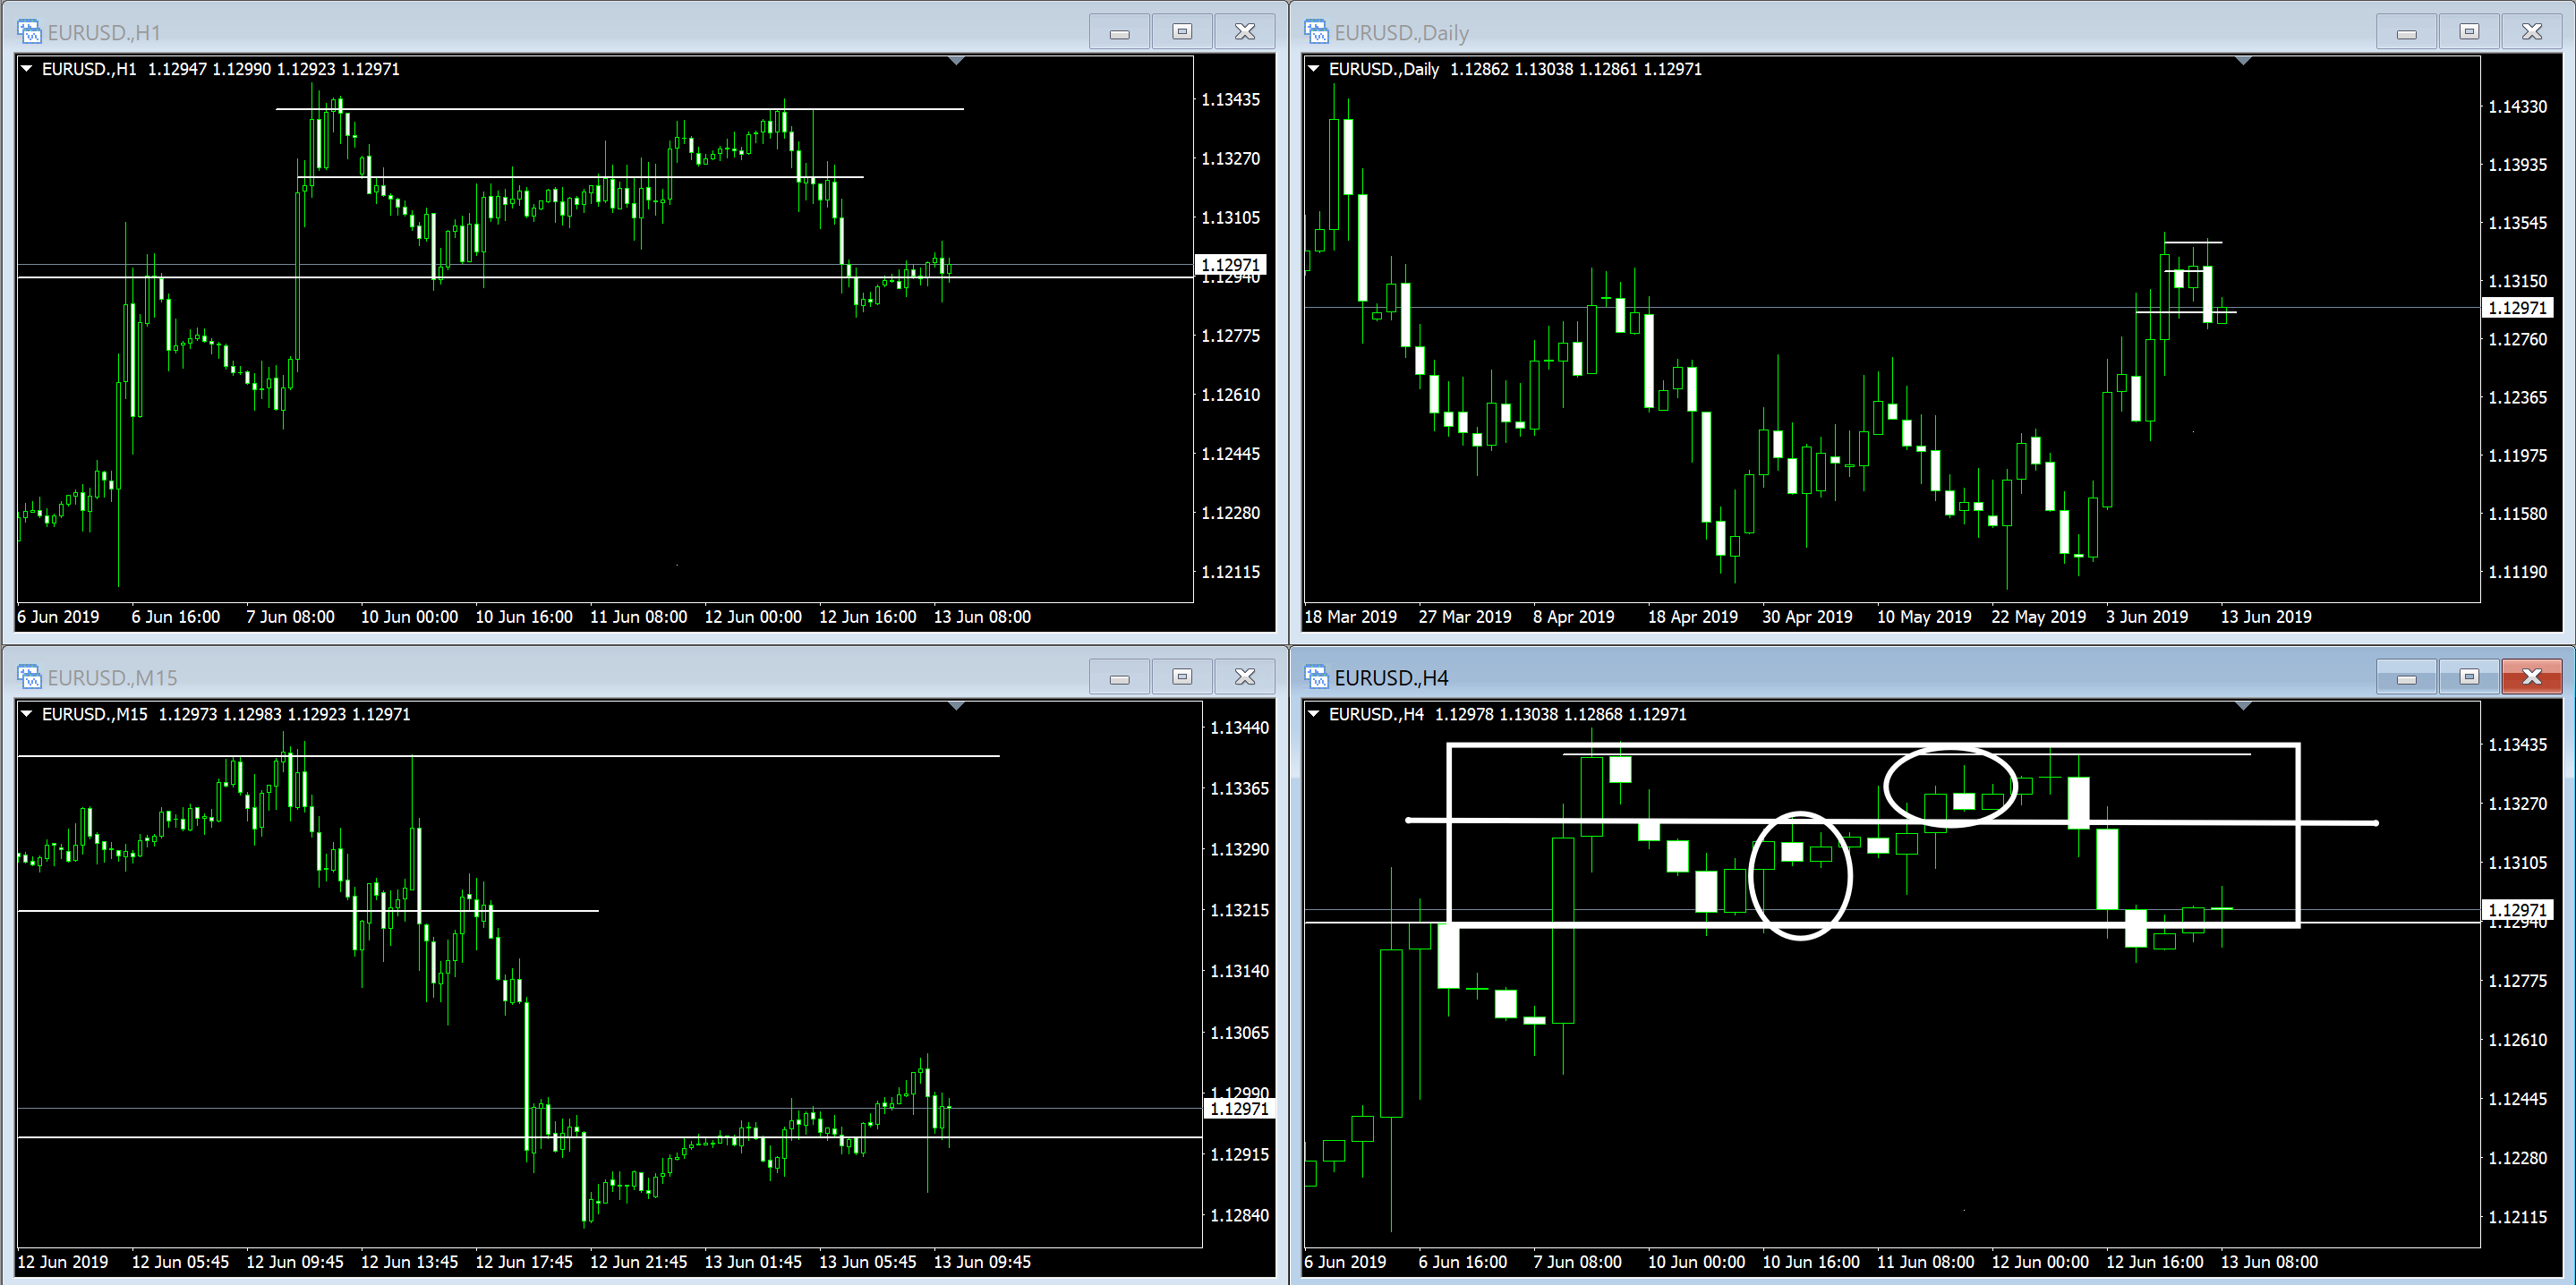The image size is (2576, 1285).
Task: Click the 1.12971 price label on M15 chart
Action: (x=1238, y=1108)
